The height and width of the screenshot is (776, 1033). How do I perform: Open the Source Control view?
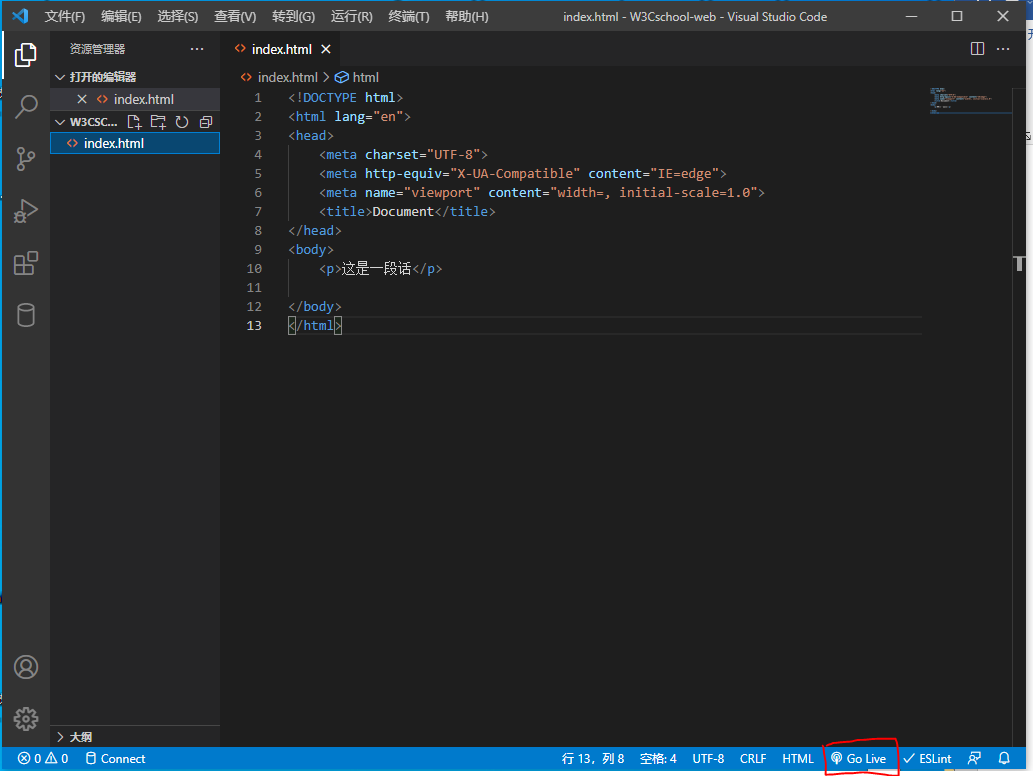tap(26, 158)
